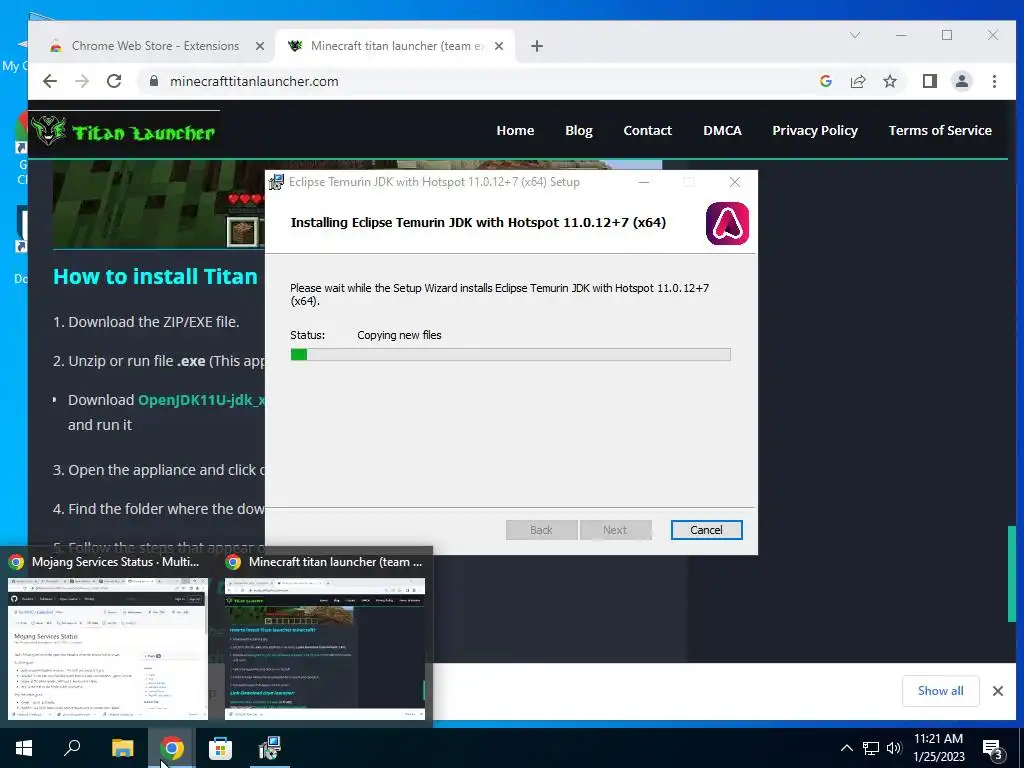Open Google search icon in address bar
1024x768 pixels.
[x=825, y=81]
